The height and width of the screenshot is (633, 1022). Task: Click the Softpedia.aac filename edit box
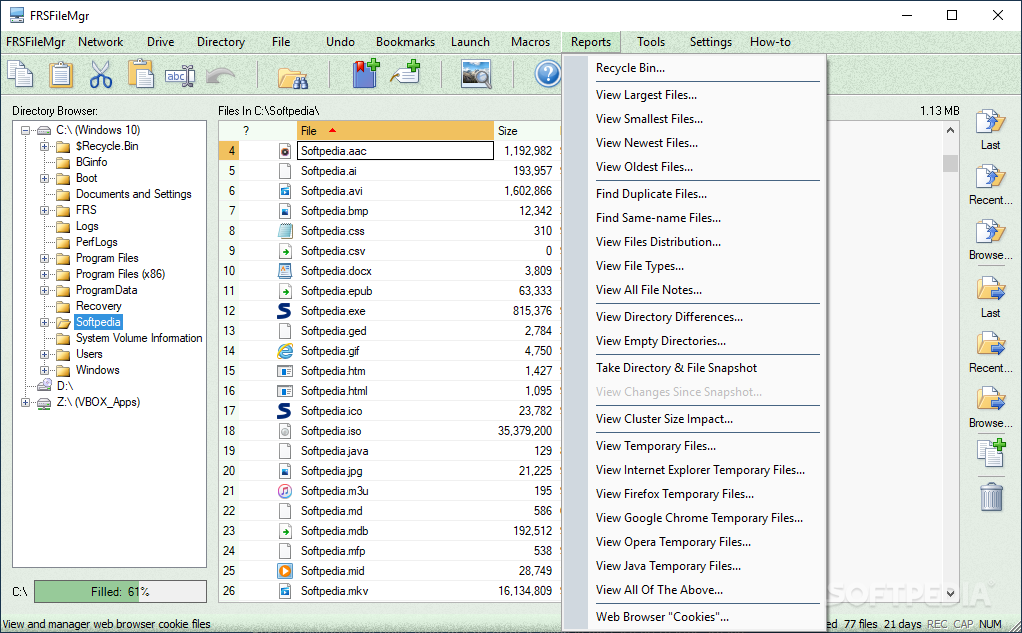[395, 151]
